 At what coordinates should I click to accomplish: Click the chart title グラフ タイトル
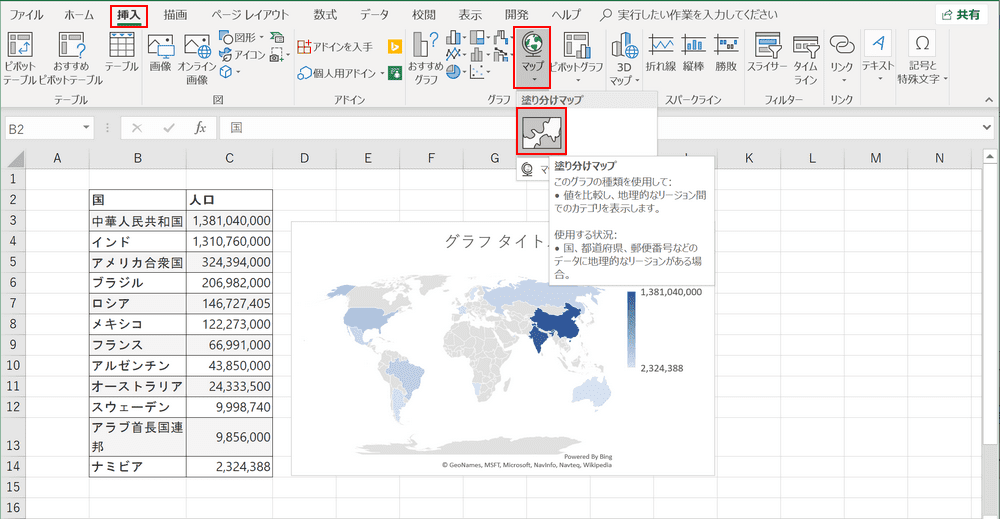click(x=496, y=241)
